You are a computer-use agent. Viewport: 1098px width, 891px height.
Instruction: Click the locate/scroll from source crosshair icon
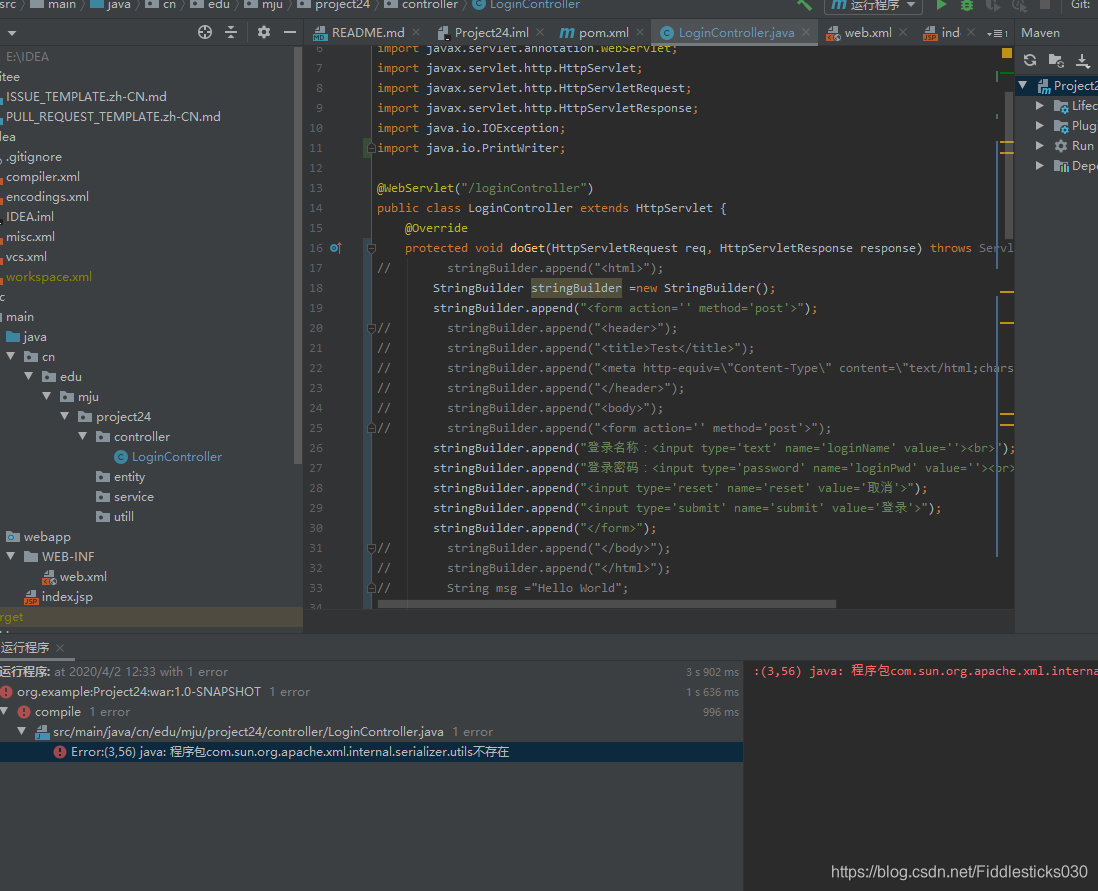click(x=204, y=32)
